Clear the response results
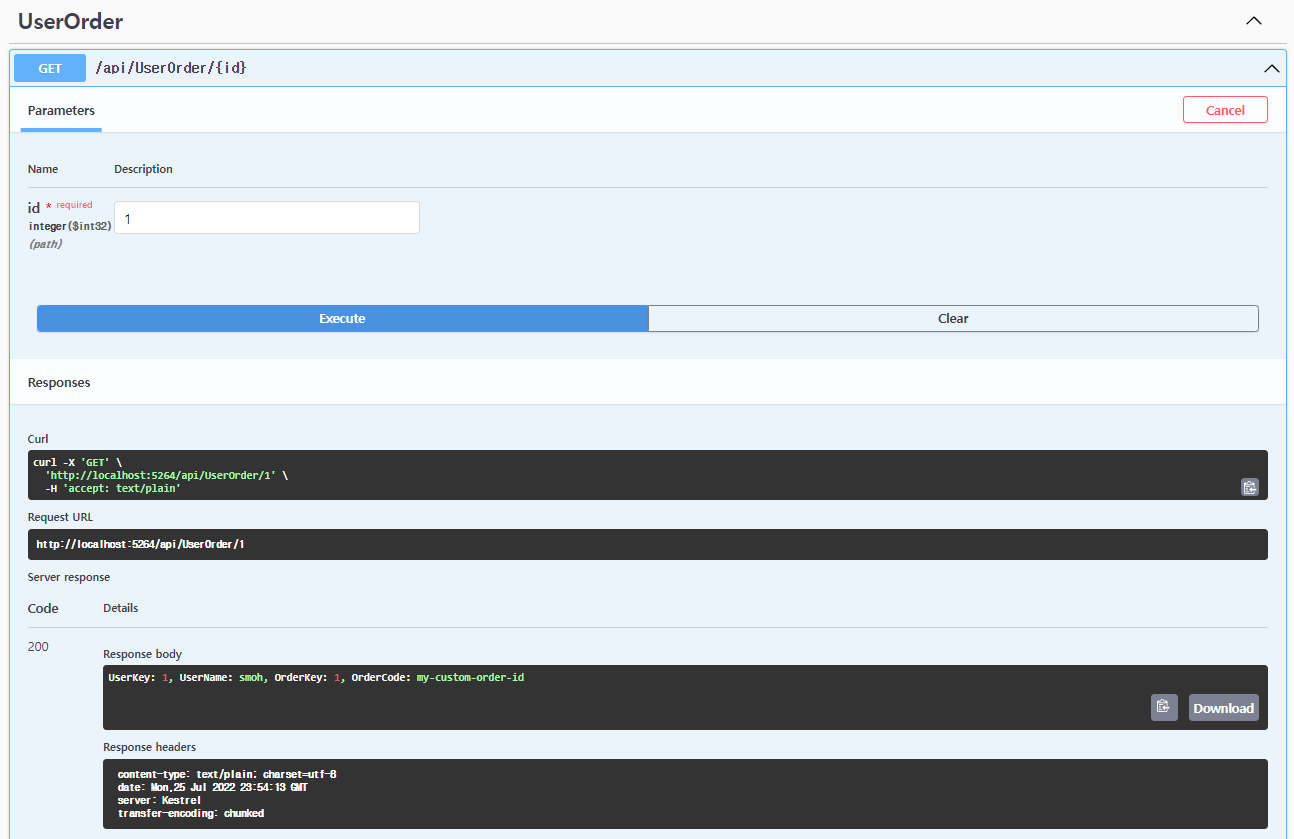1294x839 pixels. (x=953, y=318)
